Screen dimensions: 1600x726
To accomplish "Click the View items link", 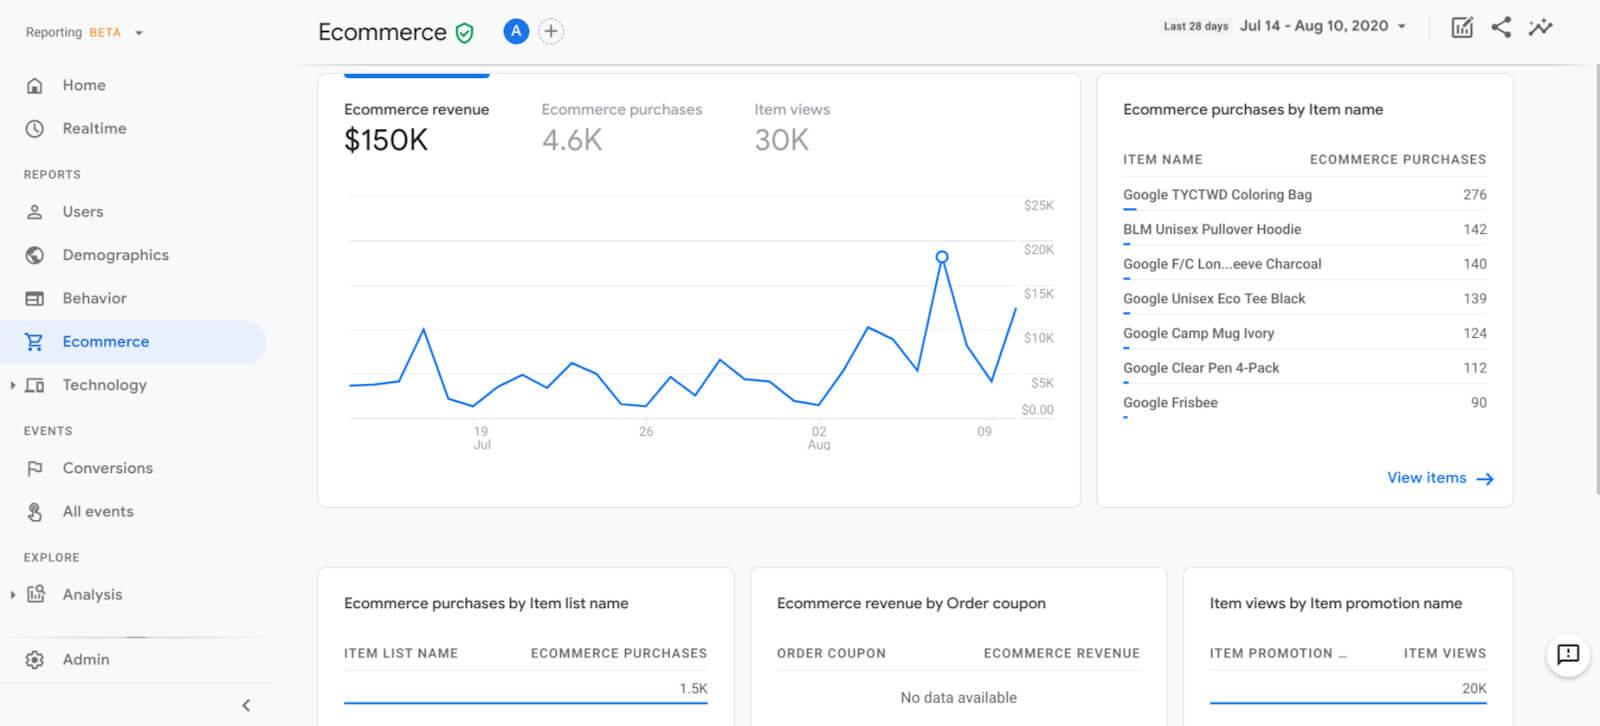I will coord(1426,478).
